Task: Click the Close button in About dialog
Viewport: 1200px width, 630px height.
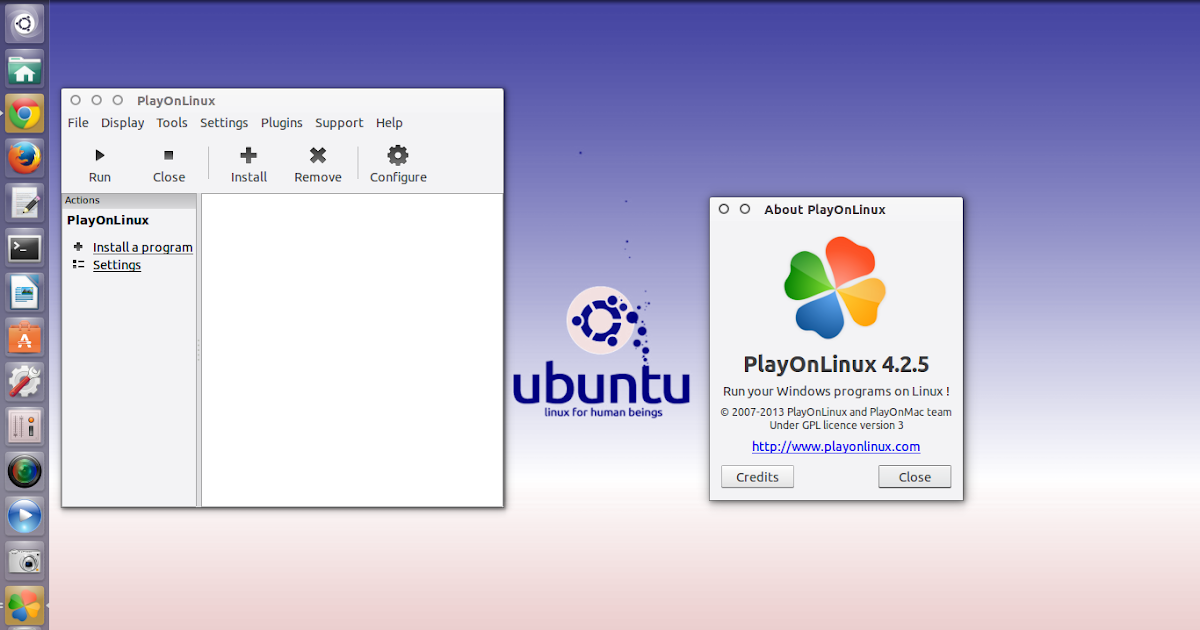Action: pos(915,477)
